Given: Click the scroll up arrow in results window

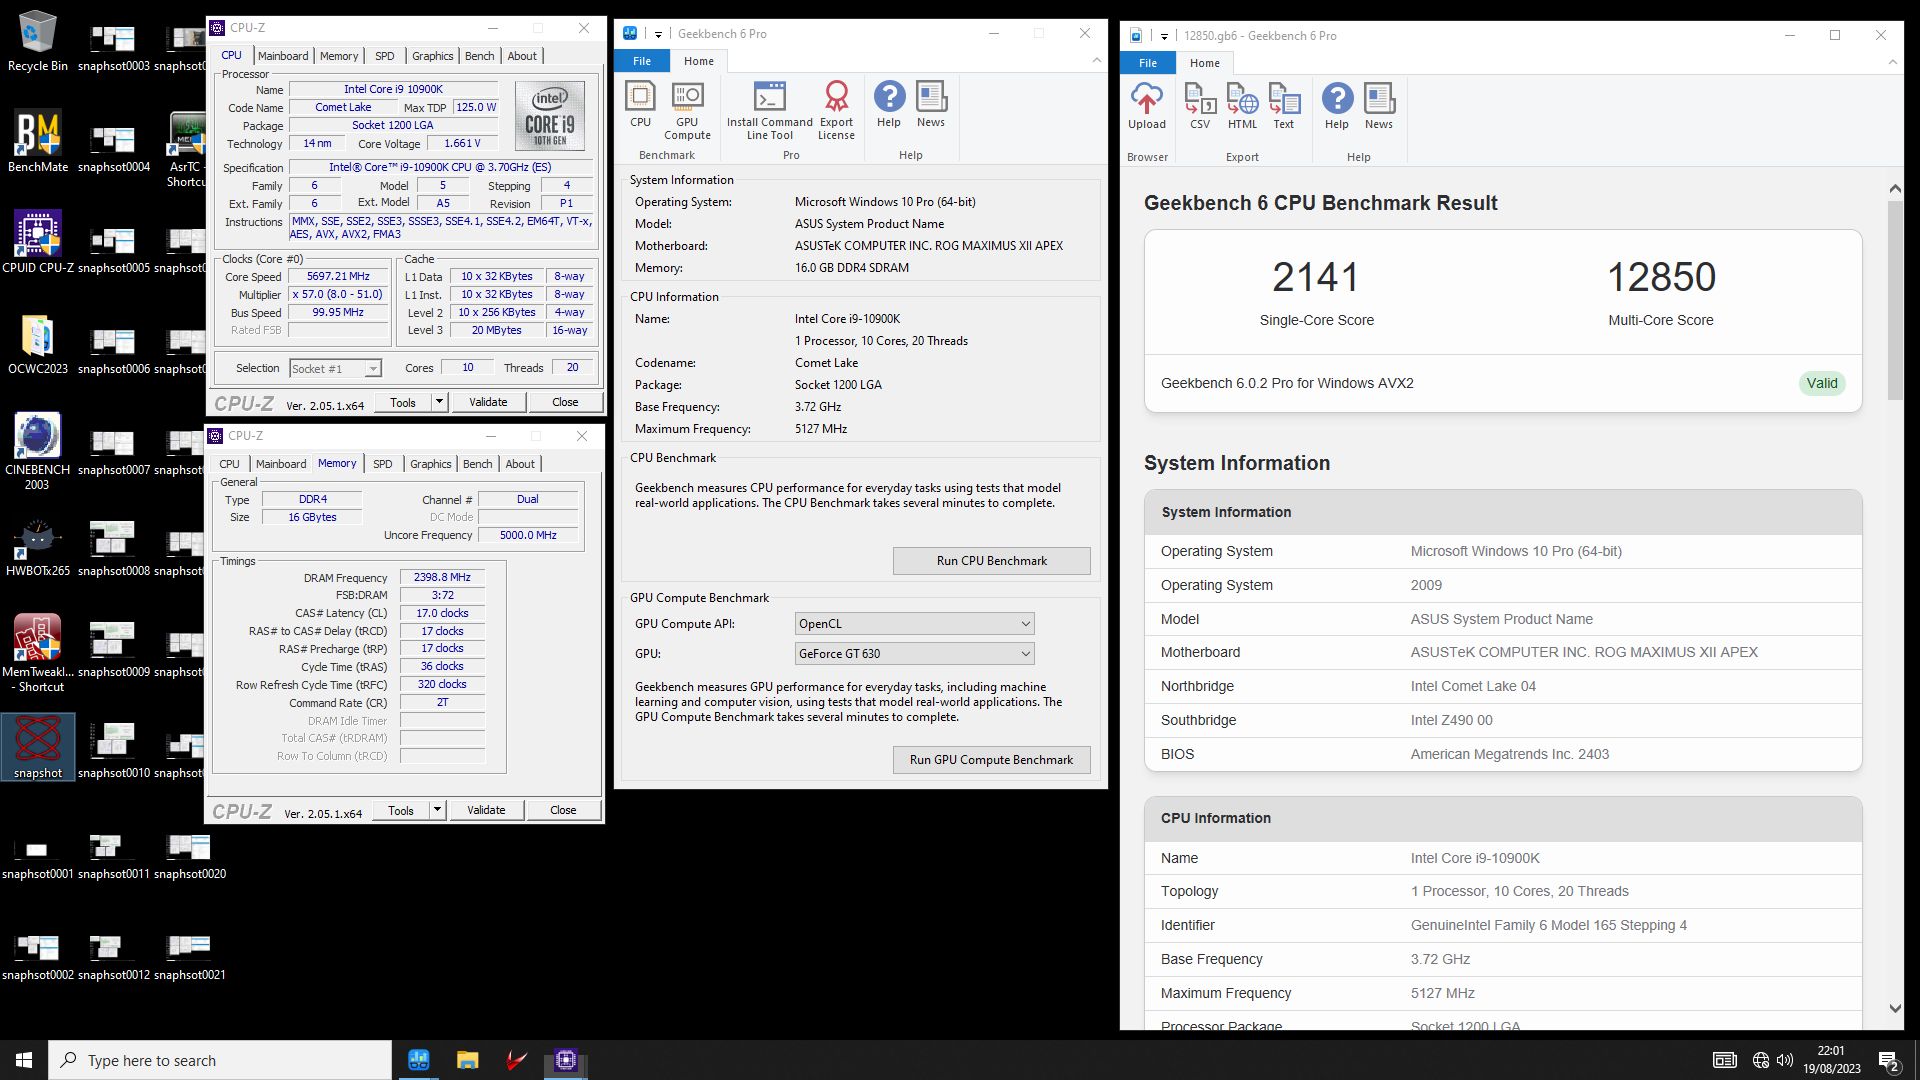Looking at the screenshot, I should [x=1895, y=189].
